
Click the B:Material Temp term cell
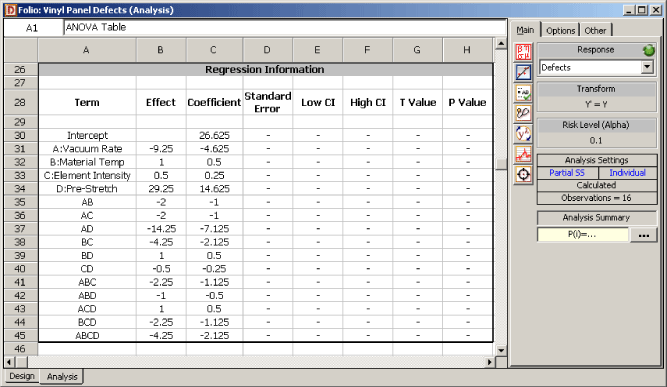(87, 162)
